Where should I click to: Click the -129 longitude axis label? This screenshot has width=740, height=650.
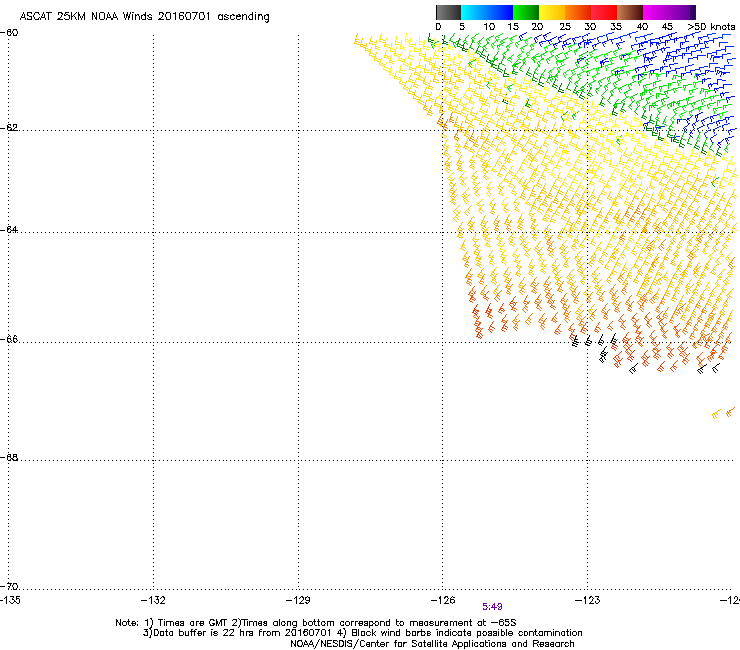pos(298,600)
